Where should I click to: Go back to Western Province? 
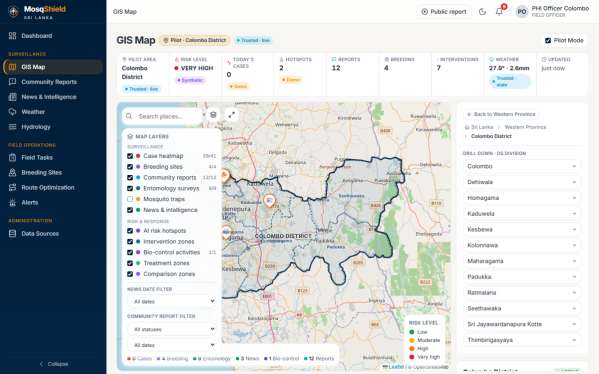point(501,114)
